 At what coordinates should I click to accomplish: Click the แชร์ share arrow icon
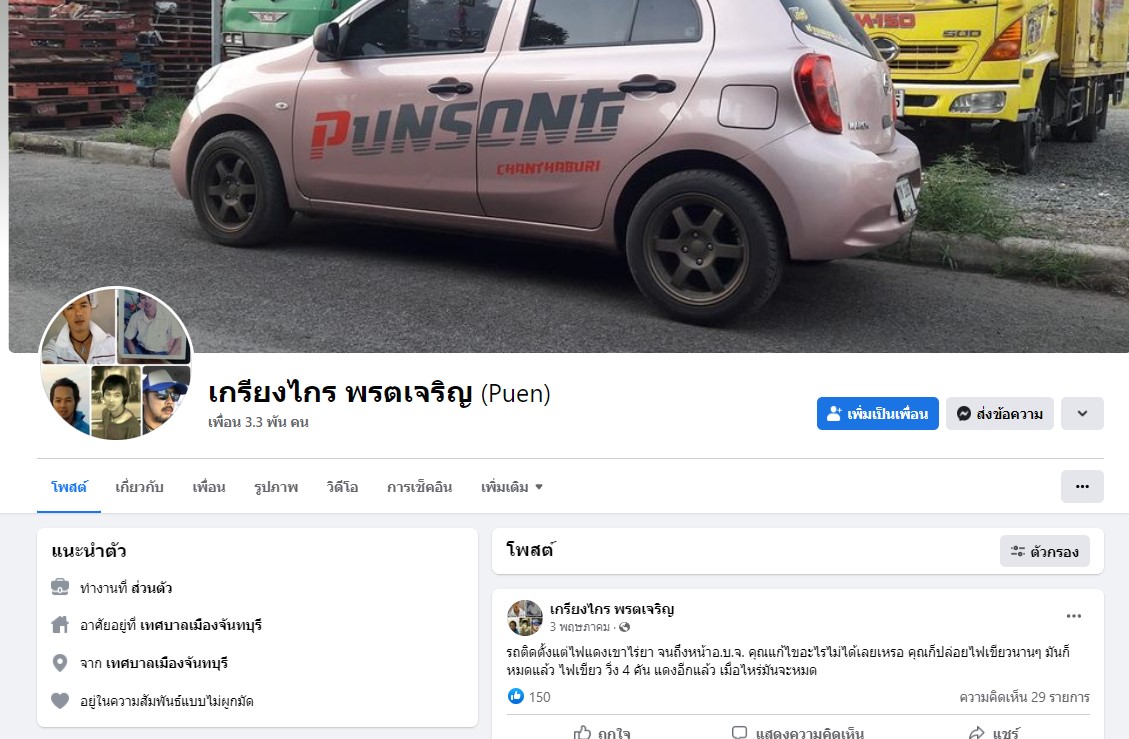click(x=976, y=733)
